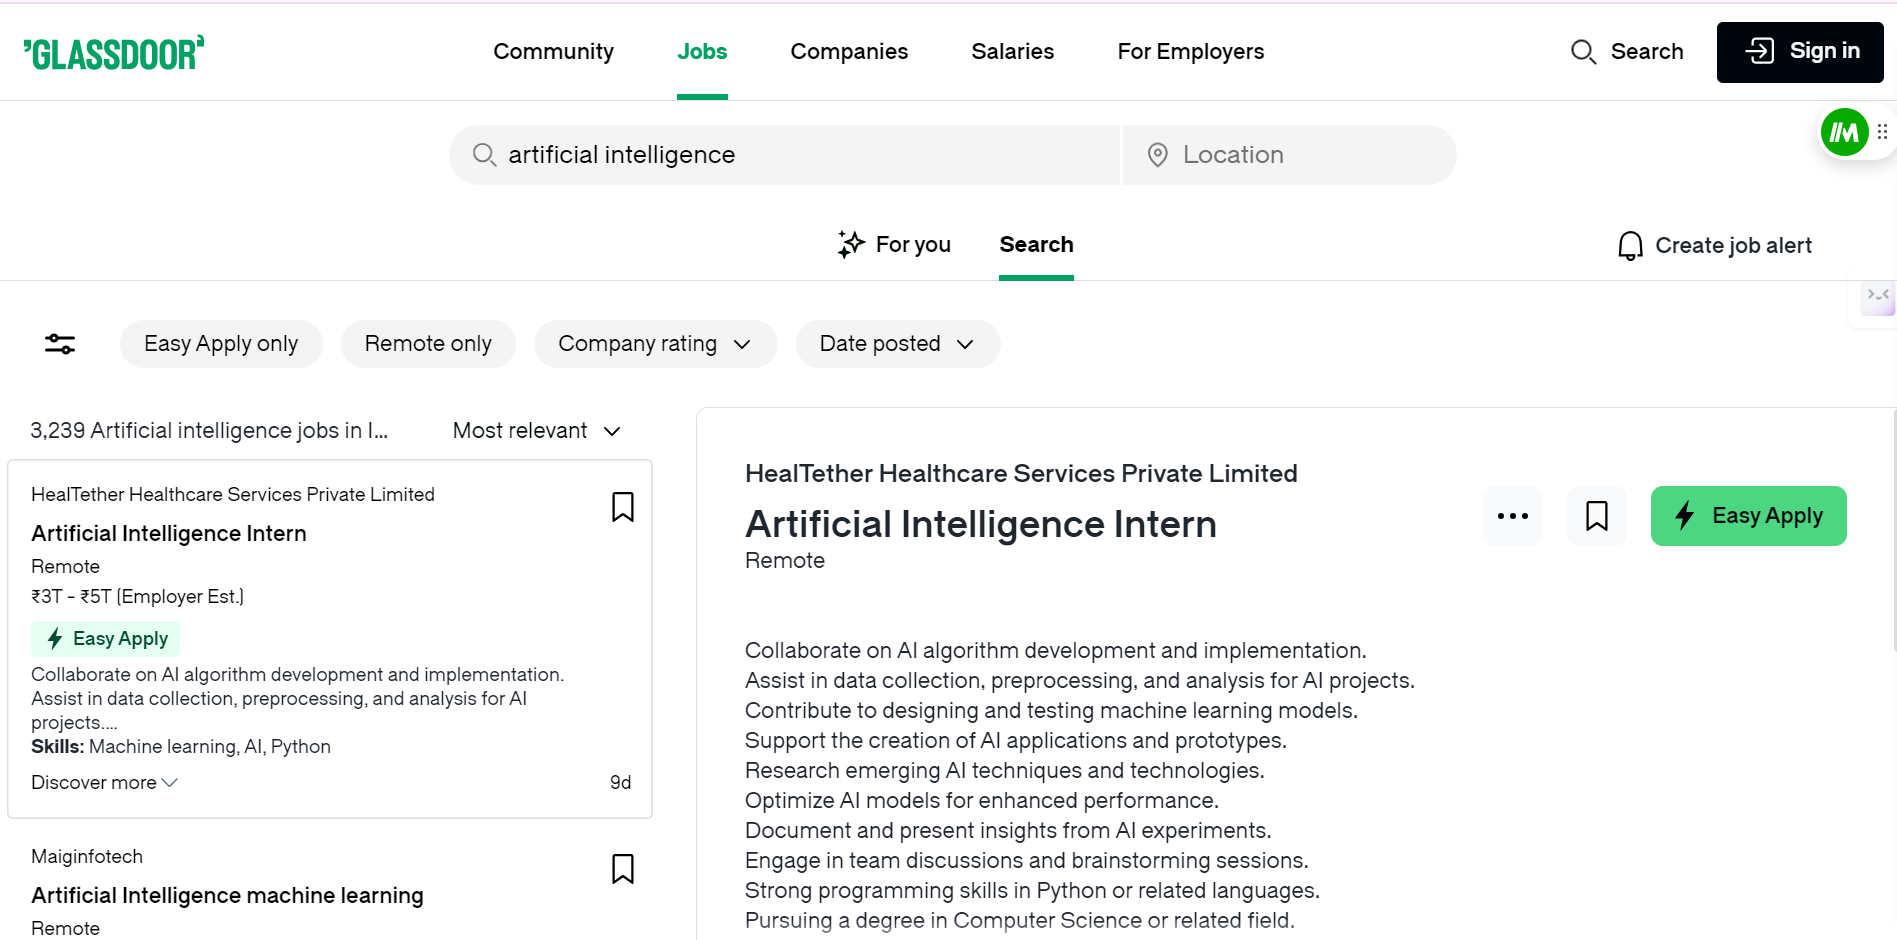Expand Date posted dropdown
Viewport: 1897px width, 940px height.
(x=897, y=344)
